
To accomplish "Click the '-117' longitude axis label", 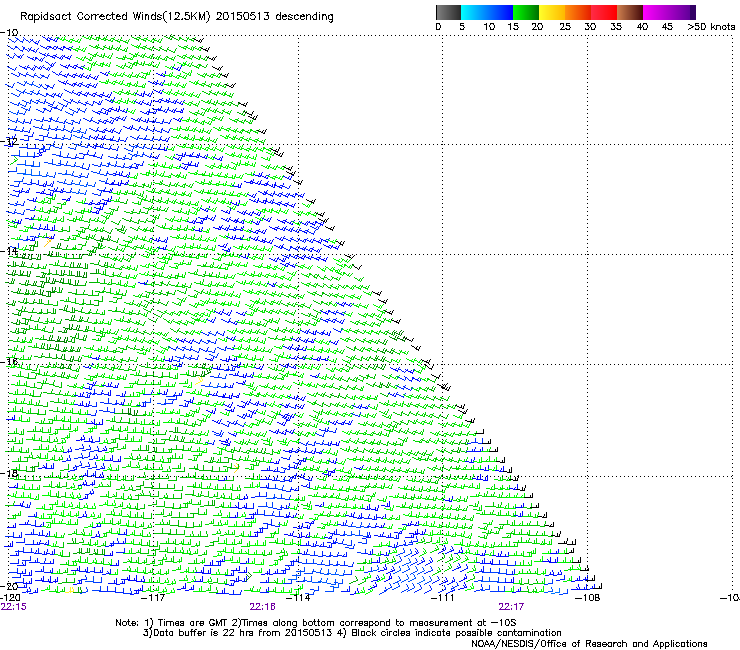I will [x=153, y=598].
